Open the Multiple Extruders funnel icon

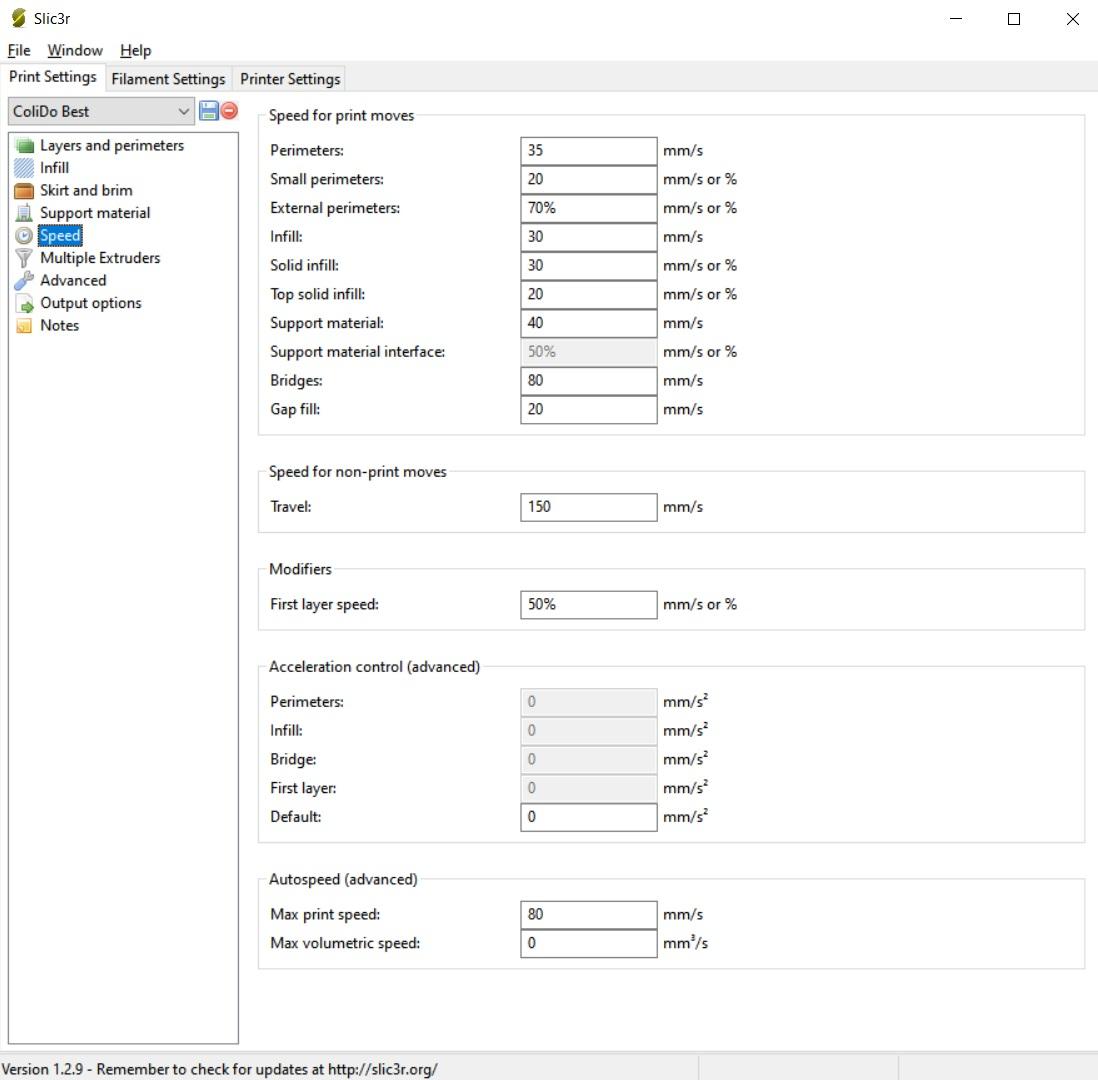[x=24, y=258]
